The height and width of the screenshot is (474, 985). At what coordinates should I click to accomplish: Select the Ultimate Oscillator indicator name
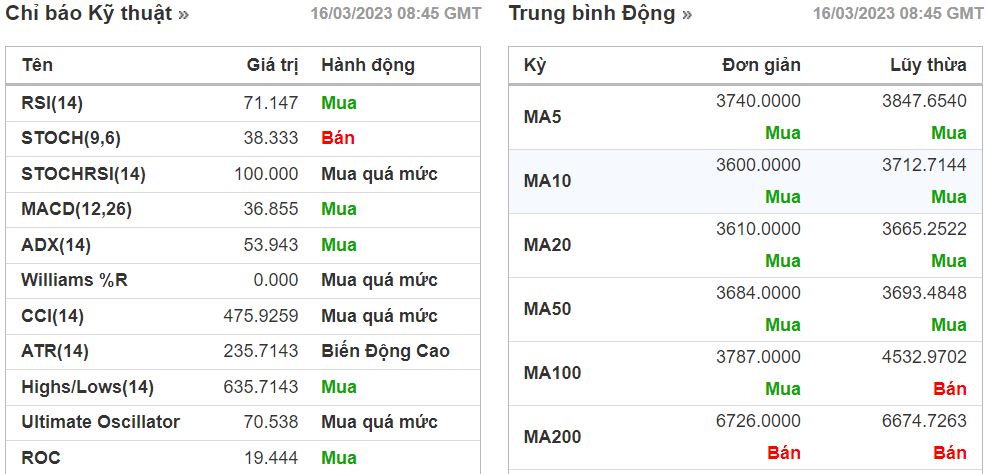101,422
